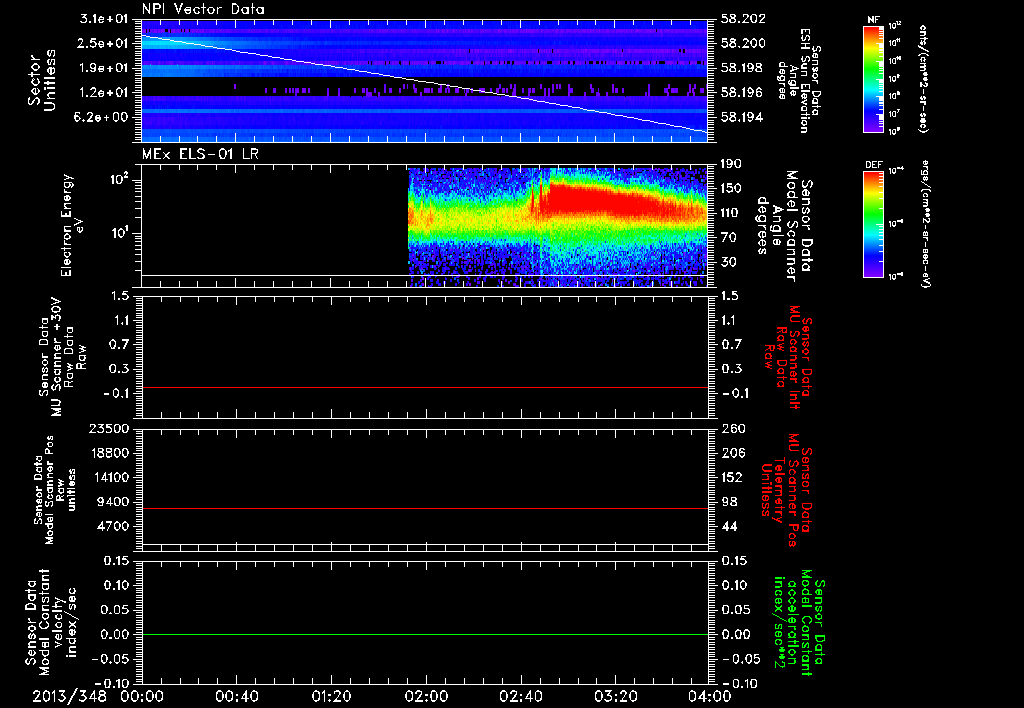Click the Electron Energy eV axis label

72,225
